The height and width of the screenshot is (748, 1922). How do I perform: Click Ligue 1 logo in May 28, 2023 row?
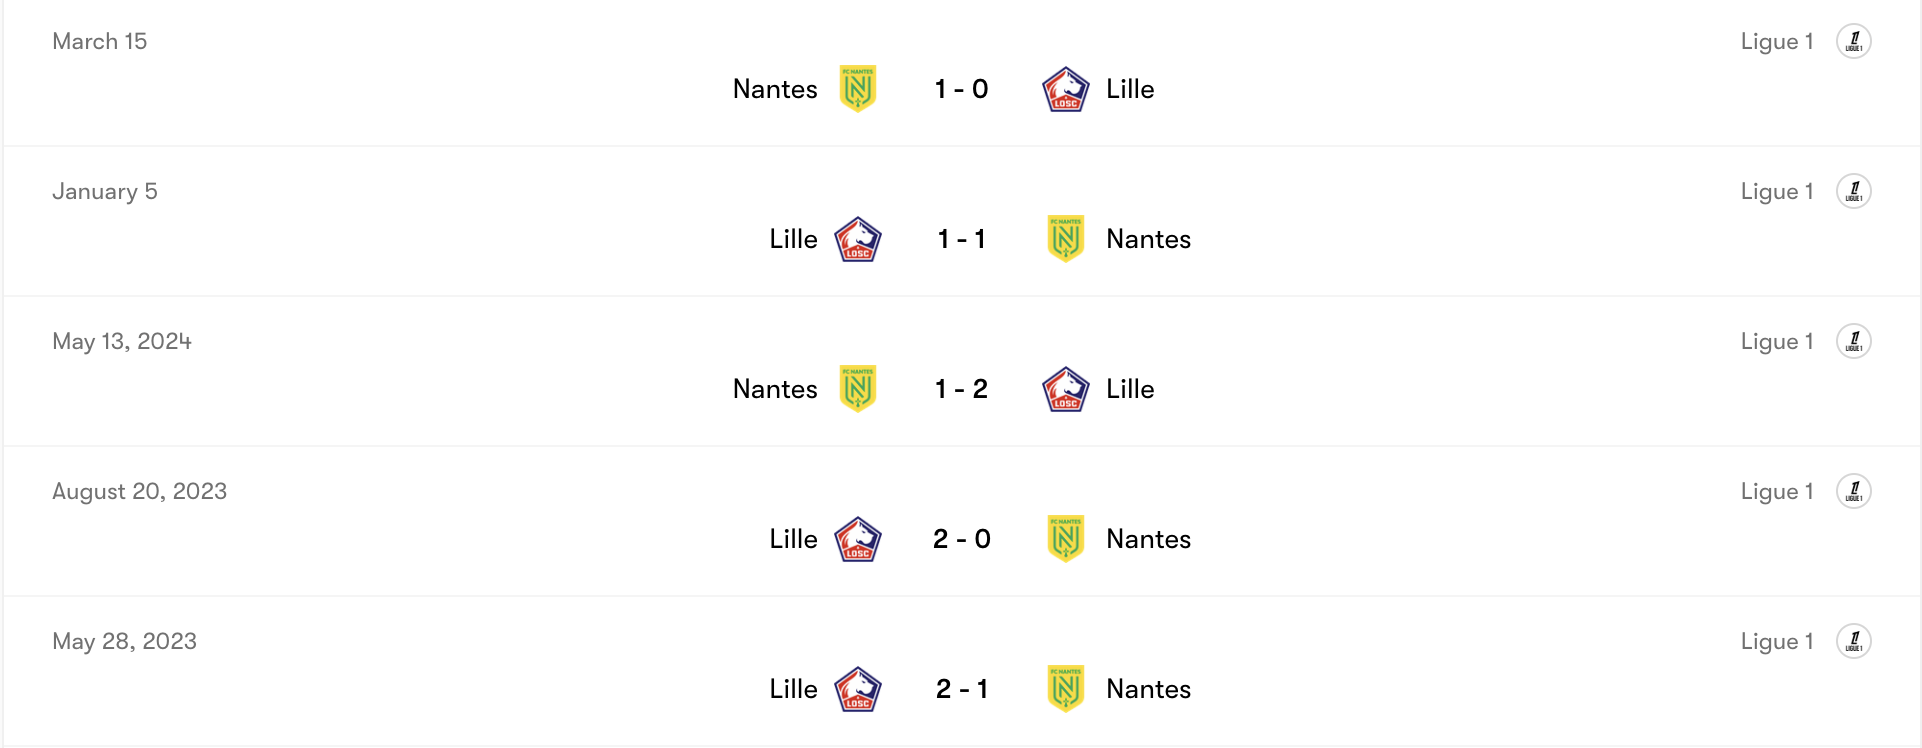(x=1853, y=641)
